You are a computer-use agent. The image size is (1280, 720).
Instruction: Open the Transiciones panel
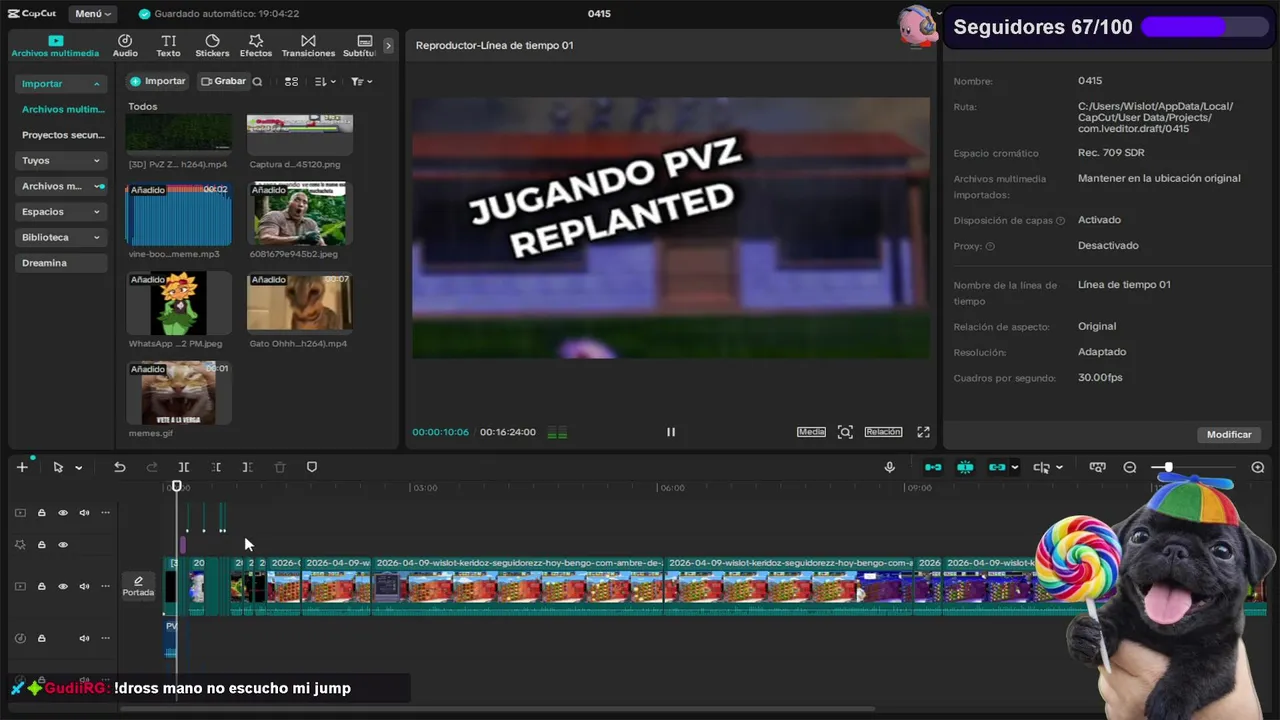(x=308, y=46)
